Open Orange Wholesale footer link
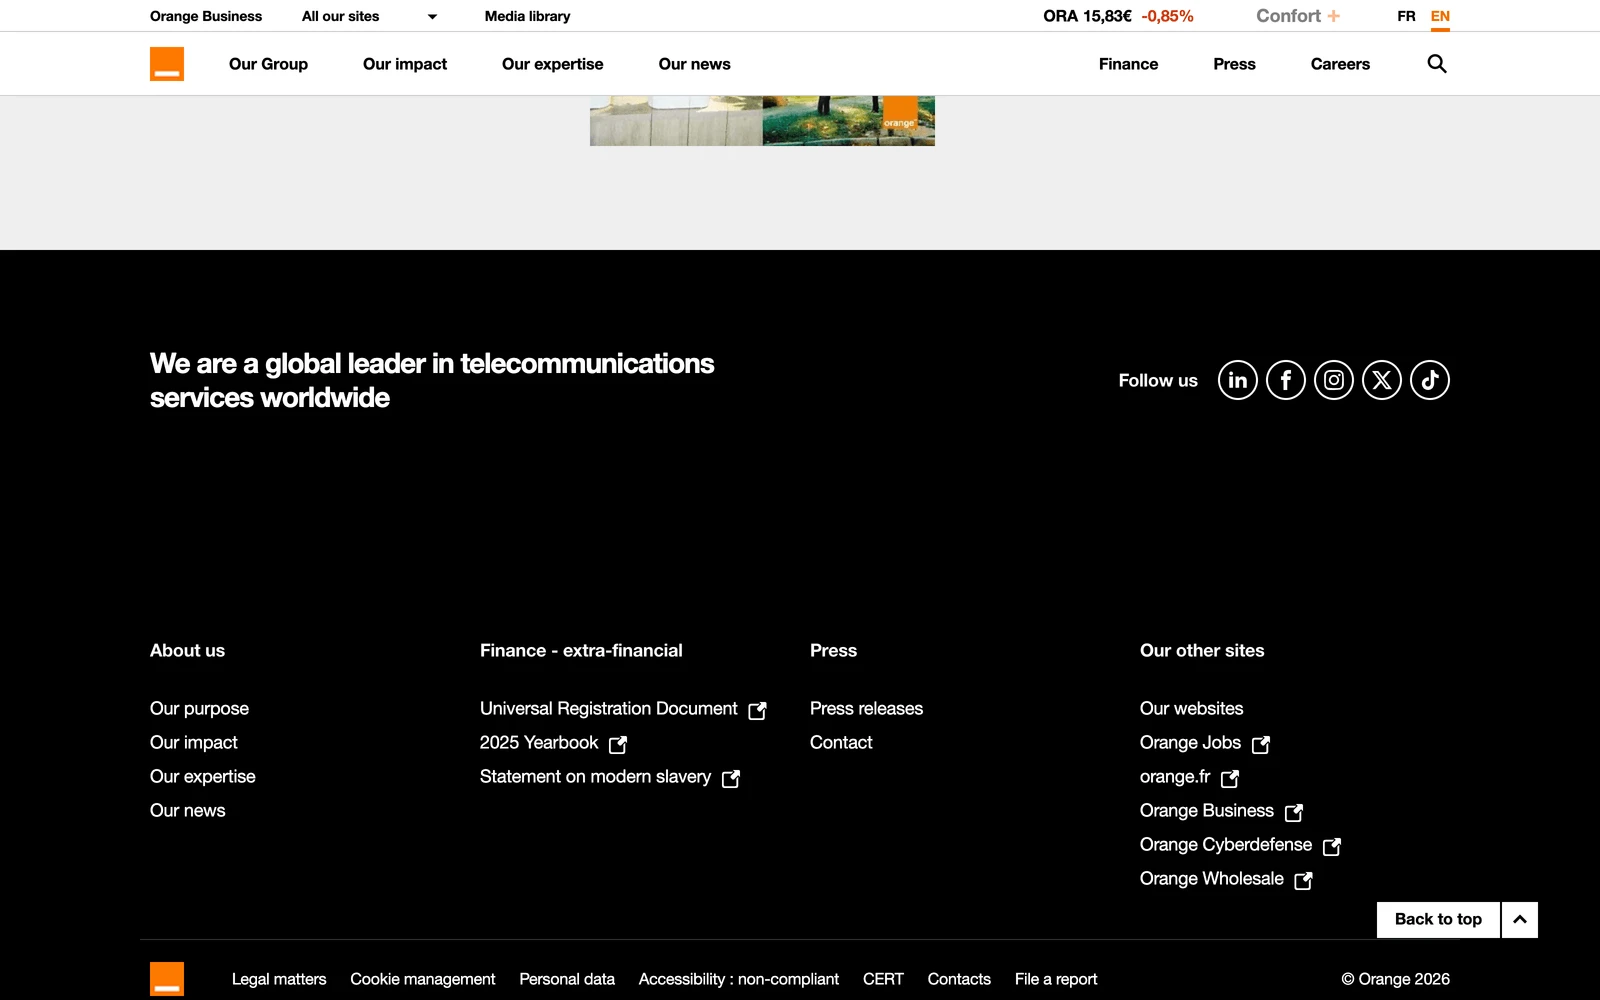Image resolution: width=1600 pixels, height=1000 pixels. point(1212,878)
